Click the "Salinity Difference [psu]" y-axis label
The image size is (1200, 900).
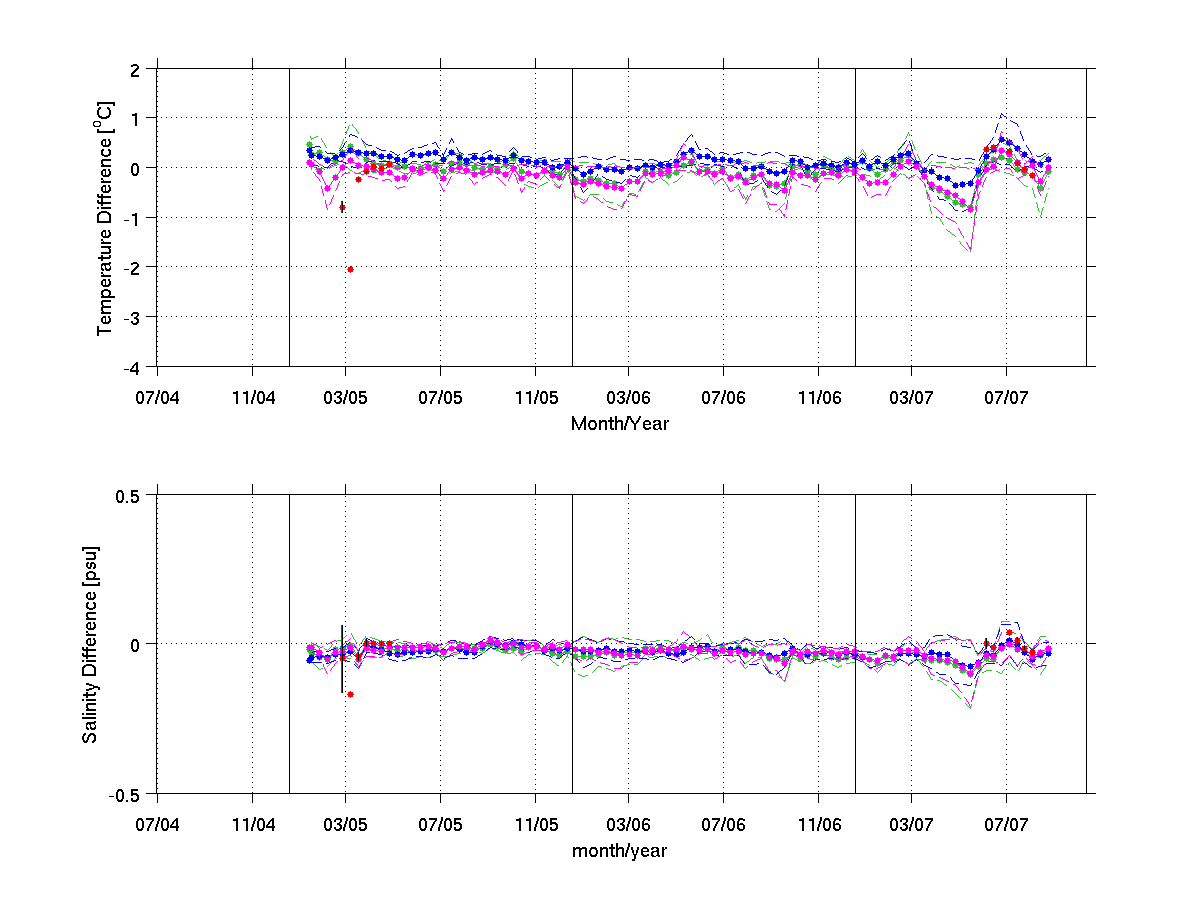click(x=90, y=644)
